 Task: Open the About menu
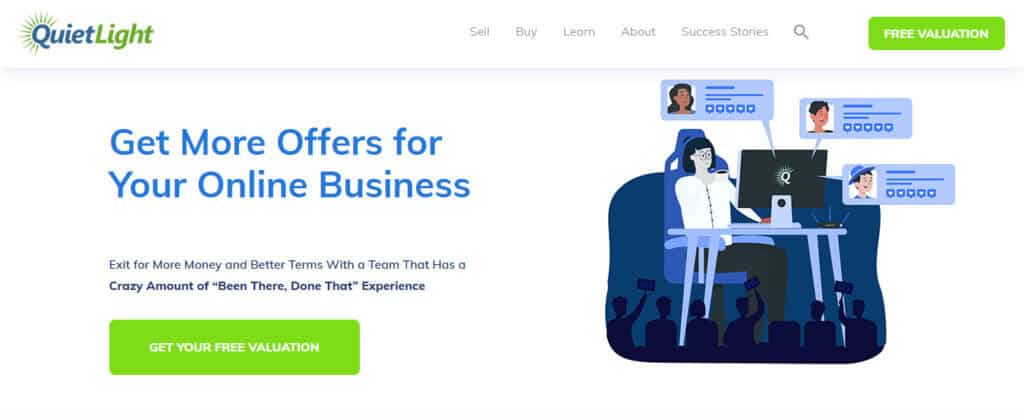(x=638, y=32)
